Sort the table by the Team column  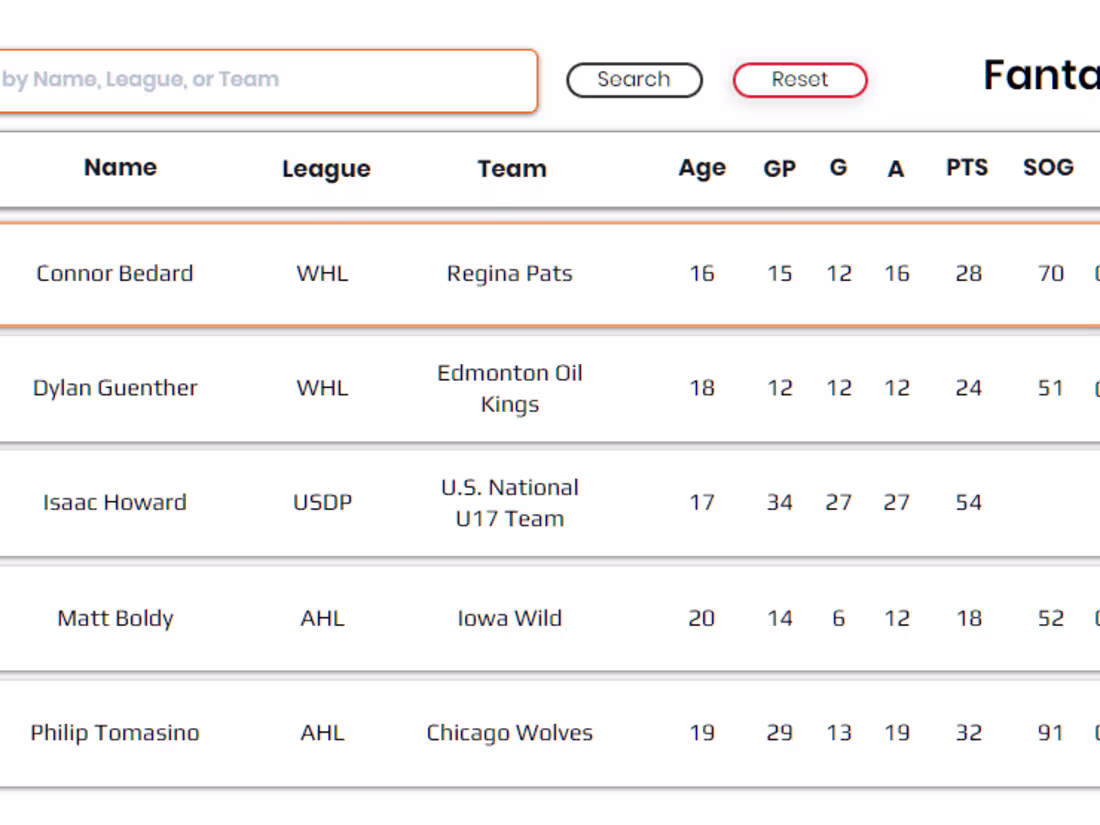tap(512, 169)
